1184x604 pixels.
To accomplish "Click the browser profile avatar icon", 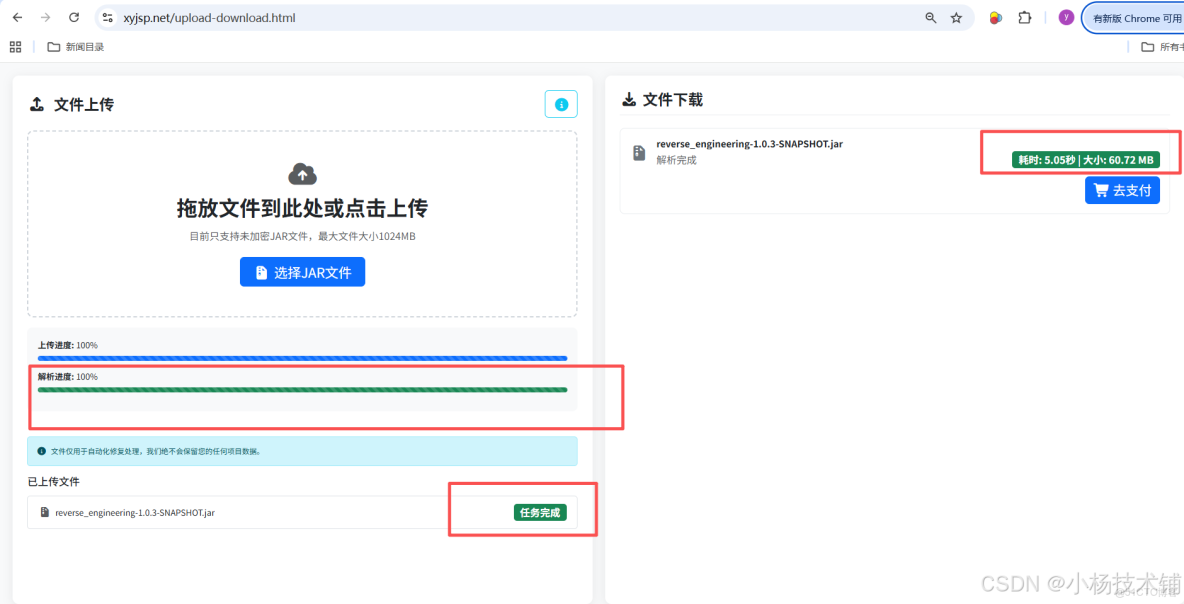I will click(x=1065, y=17).
